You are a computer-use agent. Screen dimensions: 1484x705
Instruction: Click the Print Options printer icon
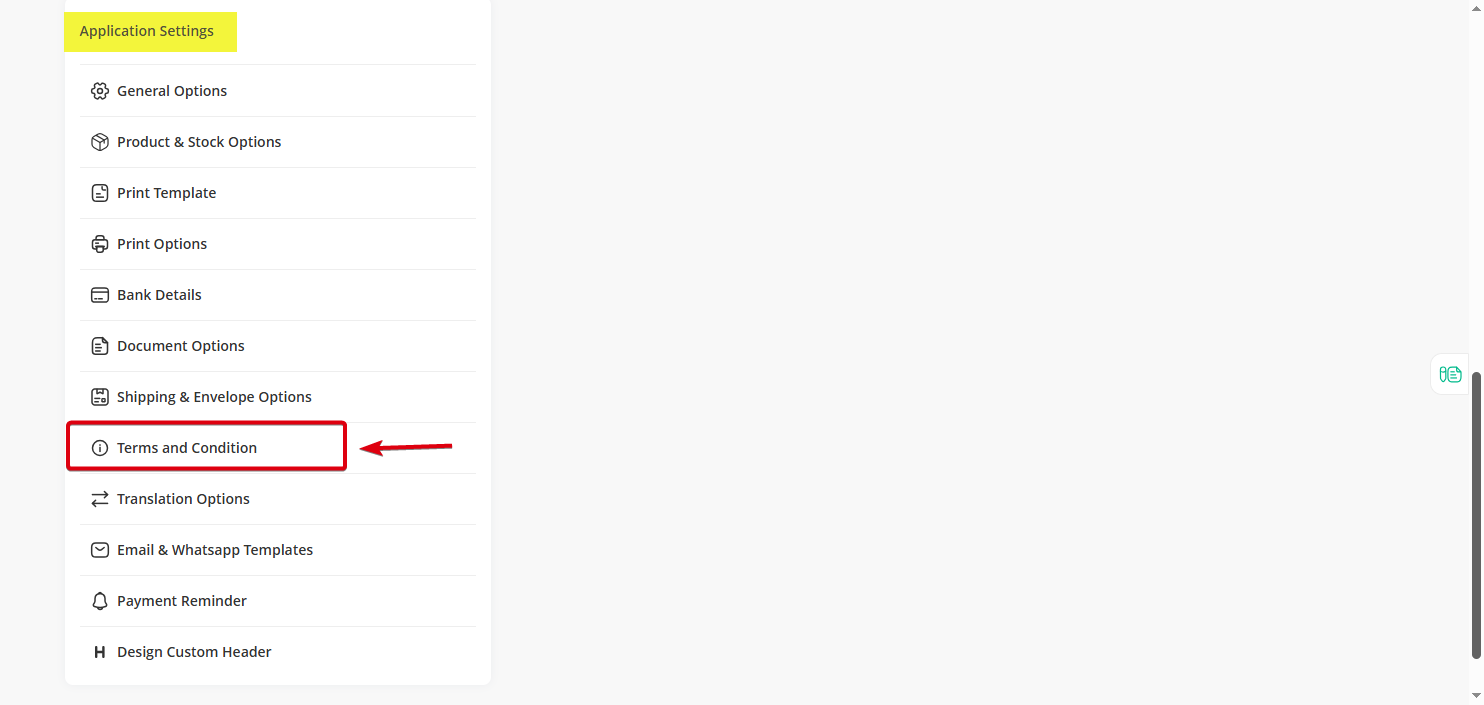[99, 244]
